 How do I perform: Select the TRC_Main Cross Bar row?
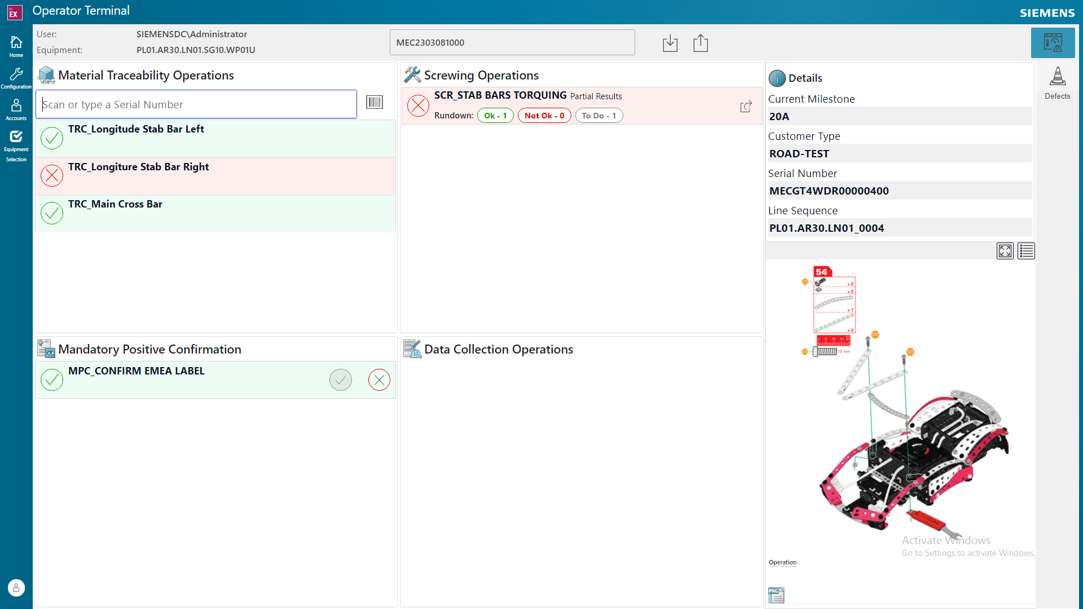(215, 213)
